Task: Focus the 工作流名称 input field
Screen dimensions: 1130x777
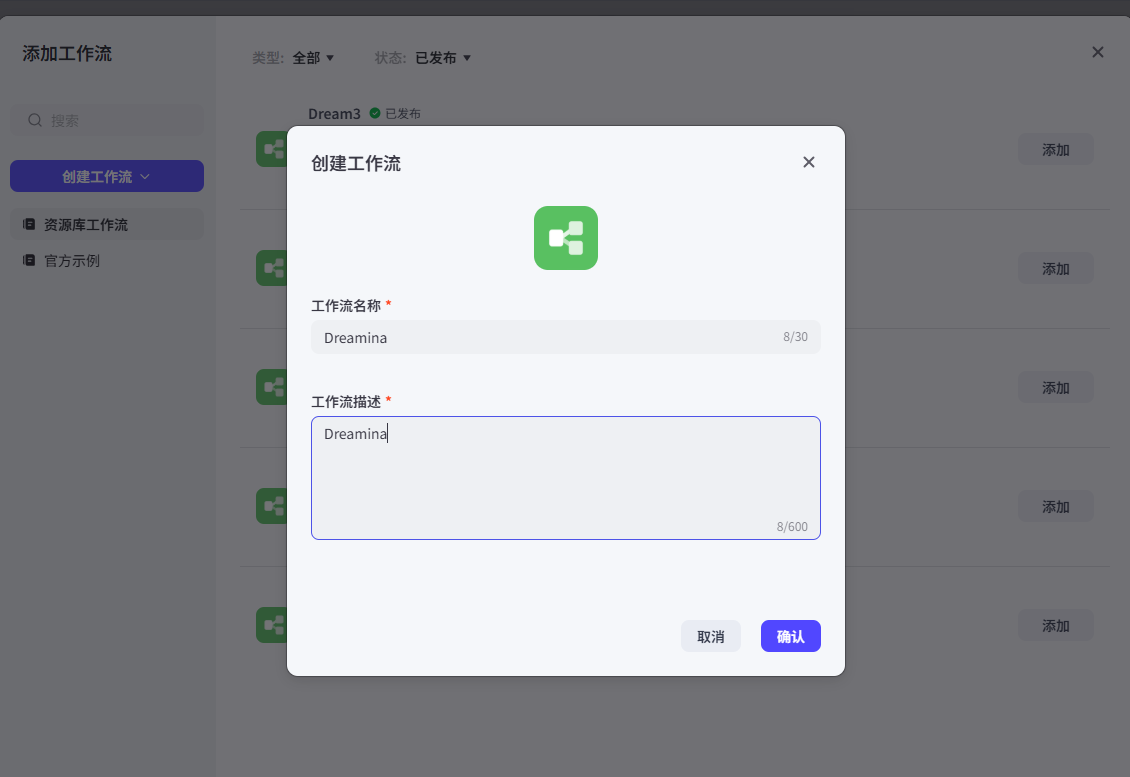Action: (x=566, y=337)
